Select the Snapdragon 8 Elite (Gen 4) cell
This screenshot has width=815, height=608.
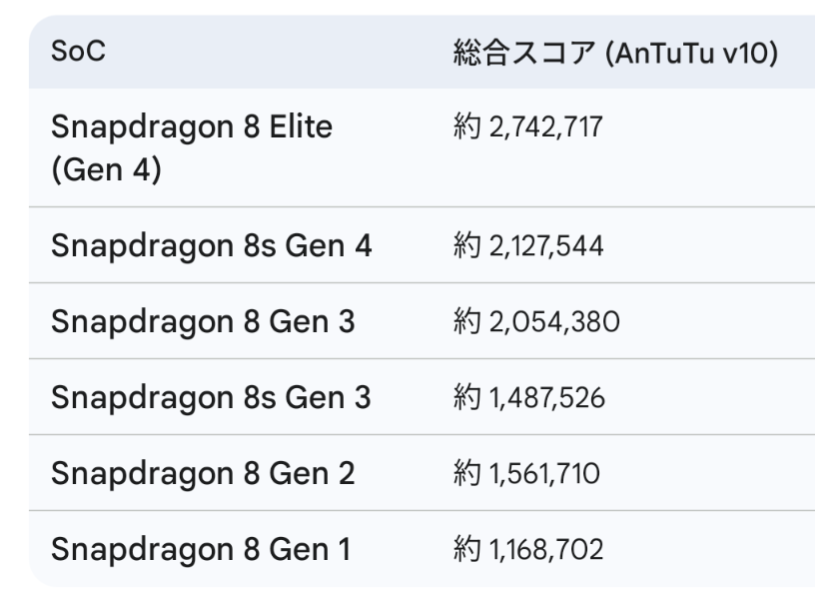pos(192,148)
